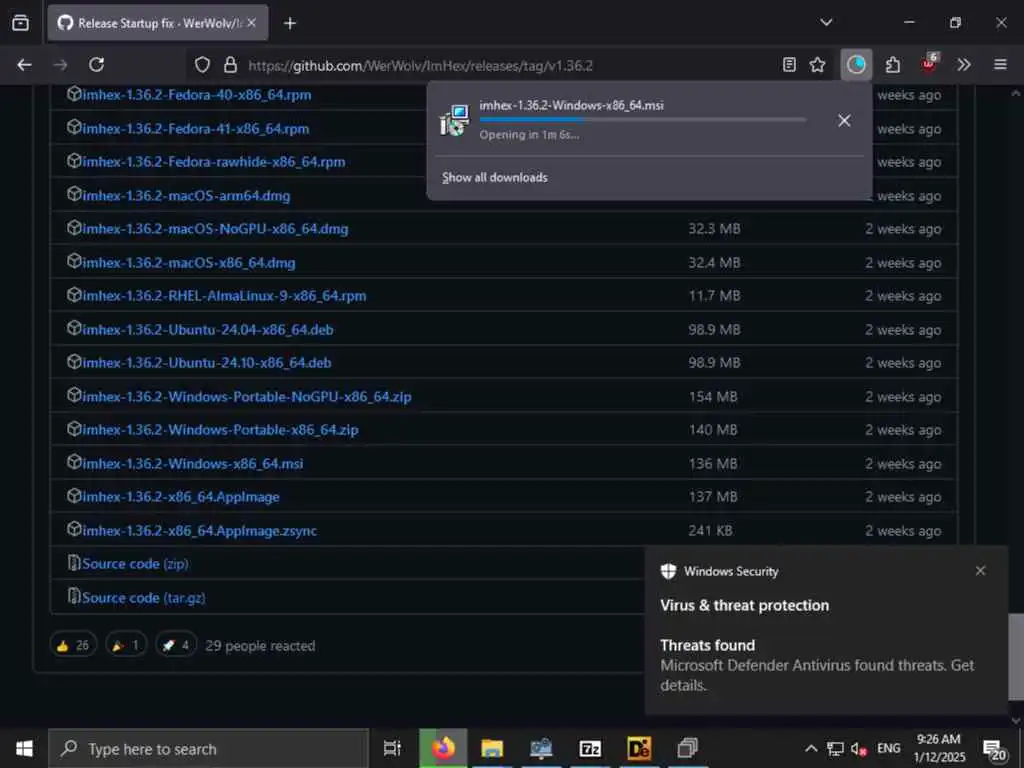Click the github.com URL address field
This screenshot has width=1024, height=768.
point(421,65)
